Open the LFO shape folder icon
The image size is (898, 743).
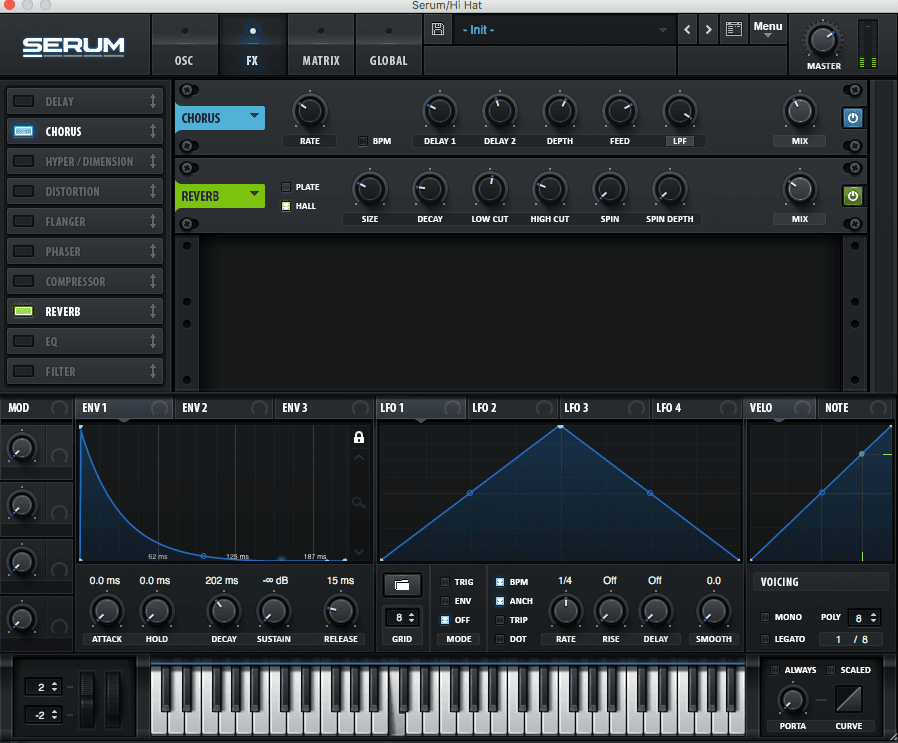(x=402, y=585)
